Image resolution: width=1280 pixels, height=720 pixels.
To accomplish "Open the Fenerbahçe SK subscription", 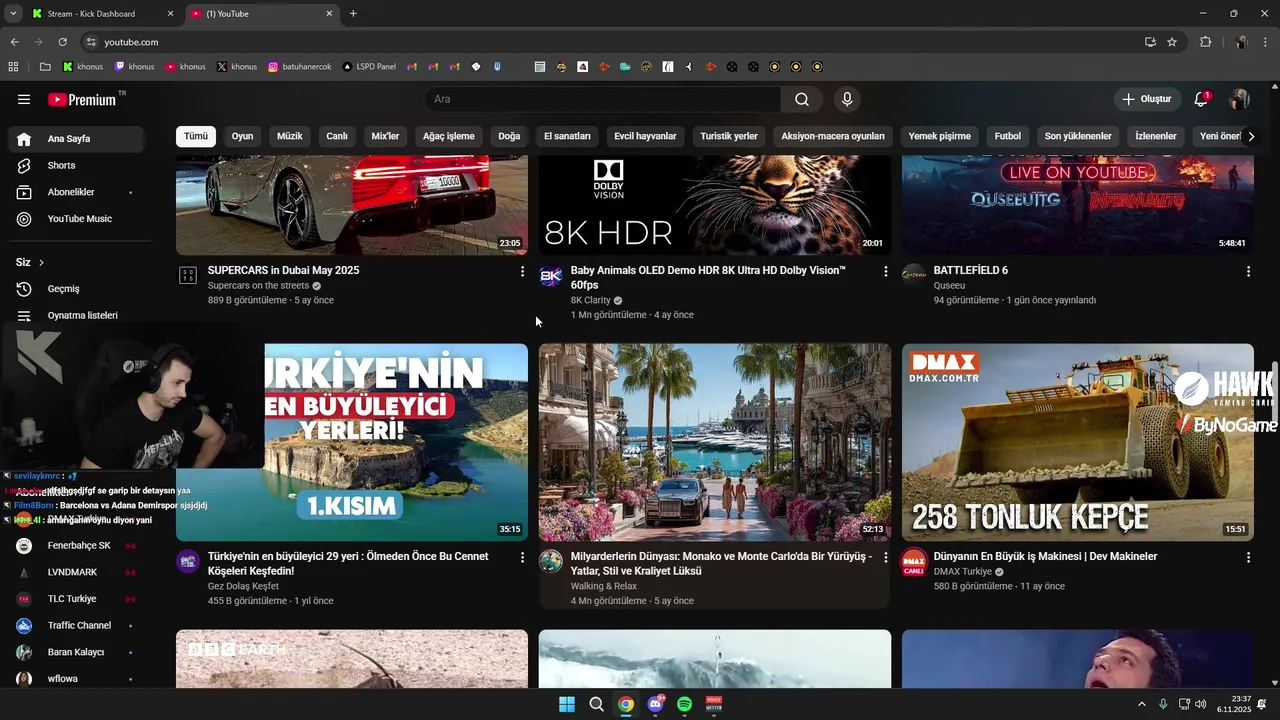I will tap(78, 546).
